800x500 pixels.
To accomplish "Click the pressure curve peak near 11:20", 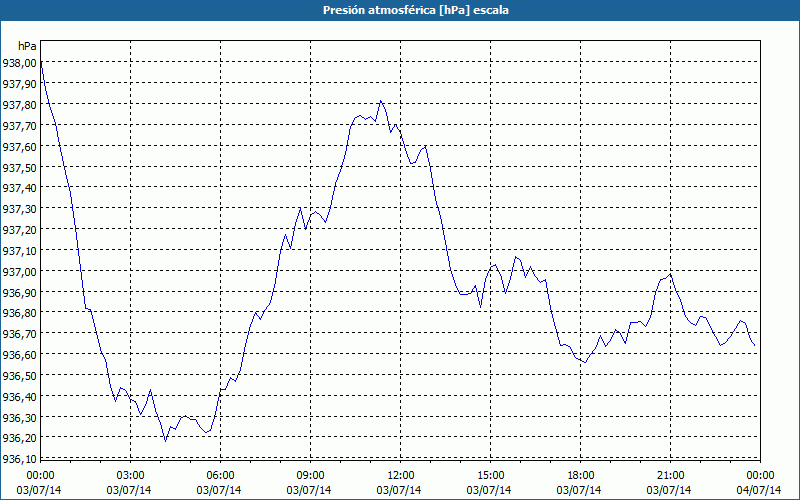I will 381,101.
